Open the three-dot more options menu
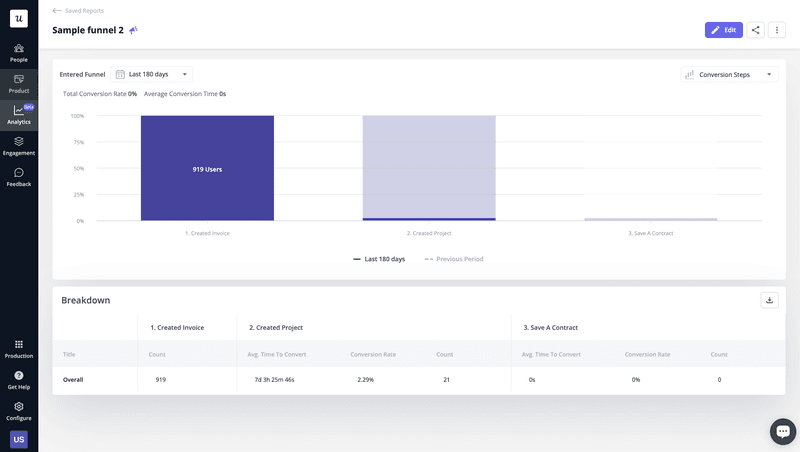 tap(777, 30)
